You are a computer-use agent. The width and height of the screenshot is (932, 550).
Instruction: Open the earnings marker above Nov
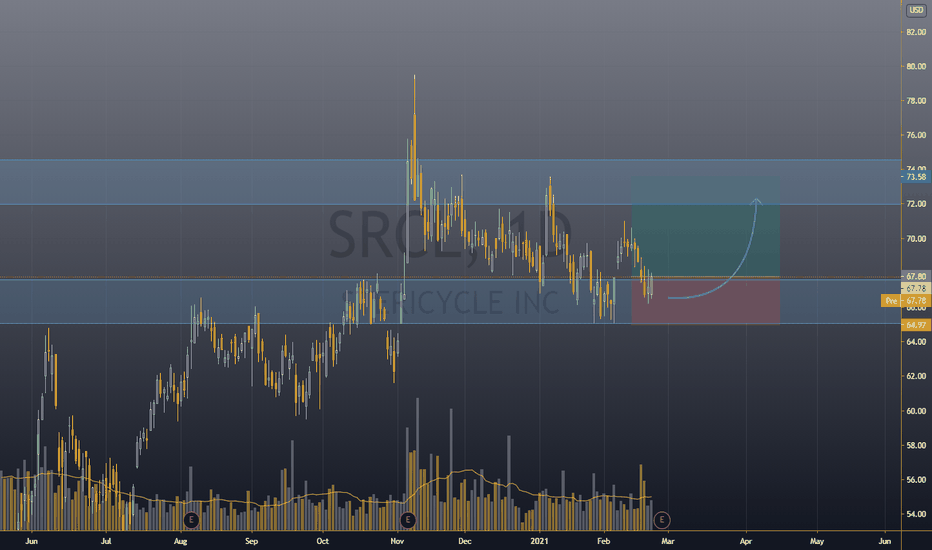(x=407, y=520)
